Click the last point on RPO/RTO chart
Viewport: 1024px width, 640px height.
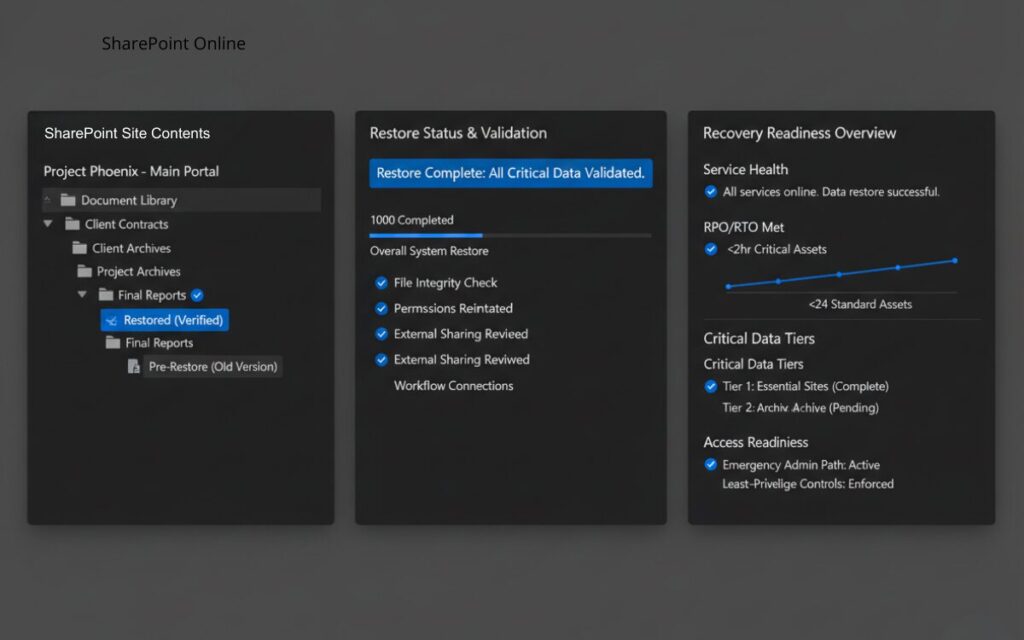coord(955,260)
